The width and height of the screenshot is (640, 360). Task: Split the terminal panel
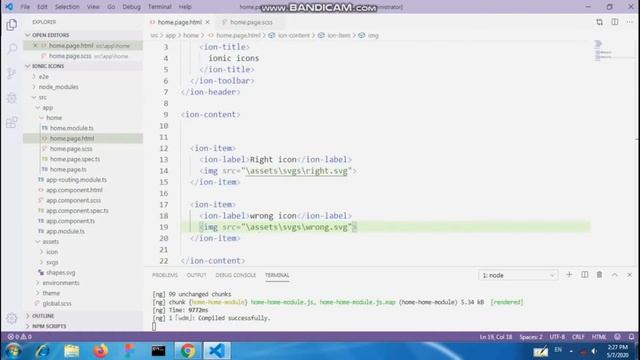584,275
